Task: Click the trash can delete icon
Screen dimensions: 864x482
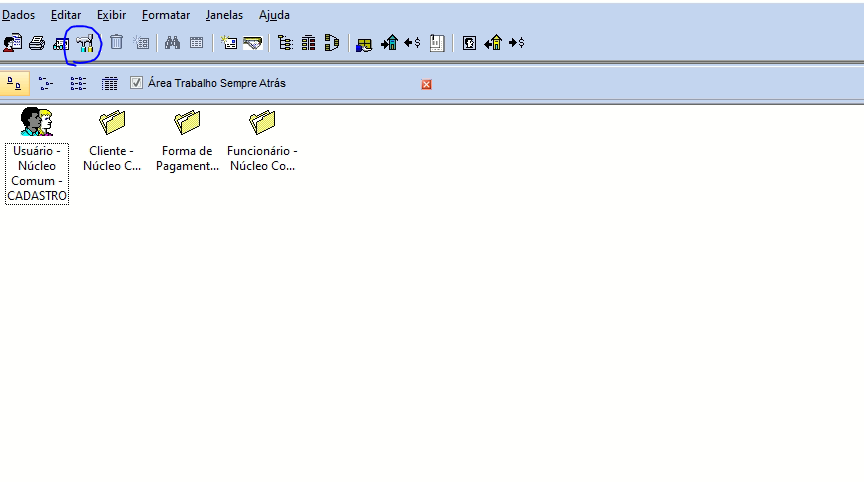Action: 116,42
